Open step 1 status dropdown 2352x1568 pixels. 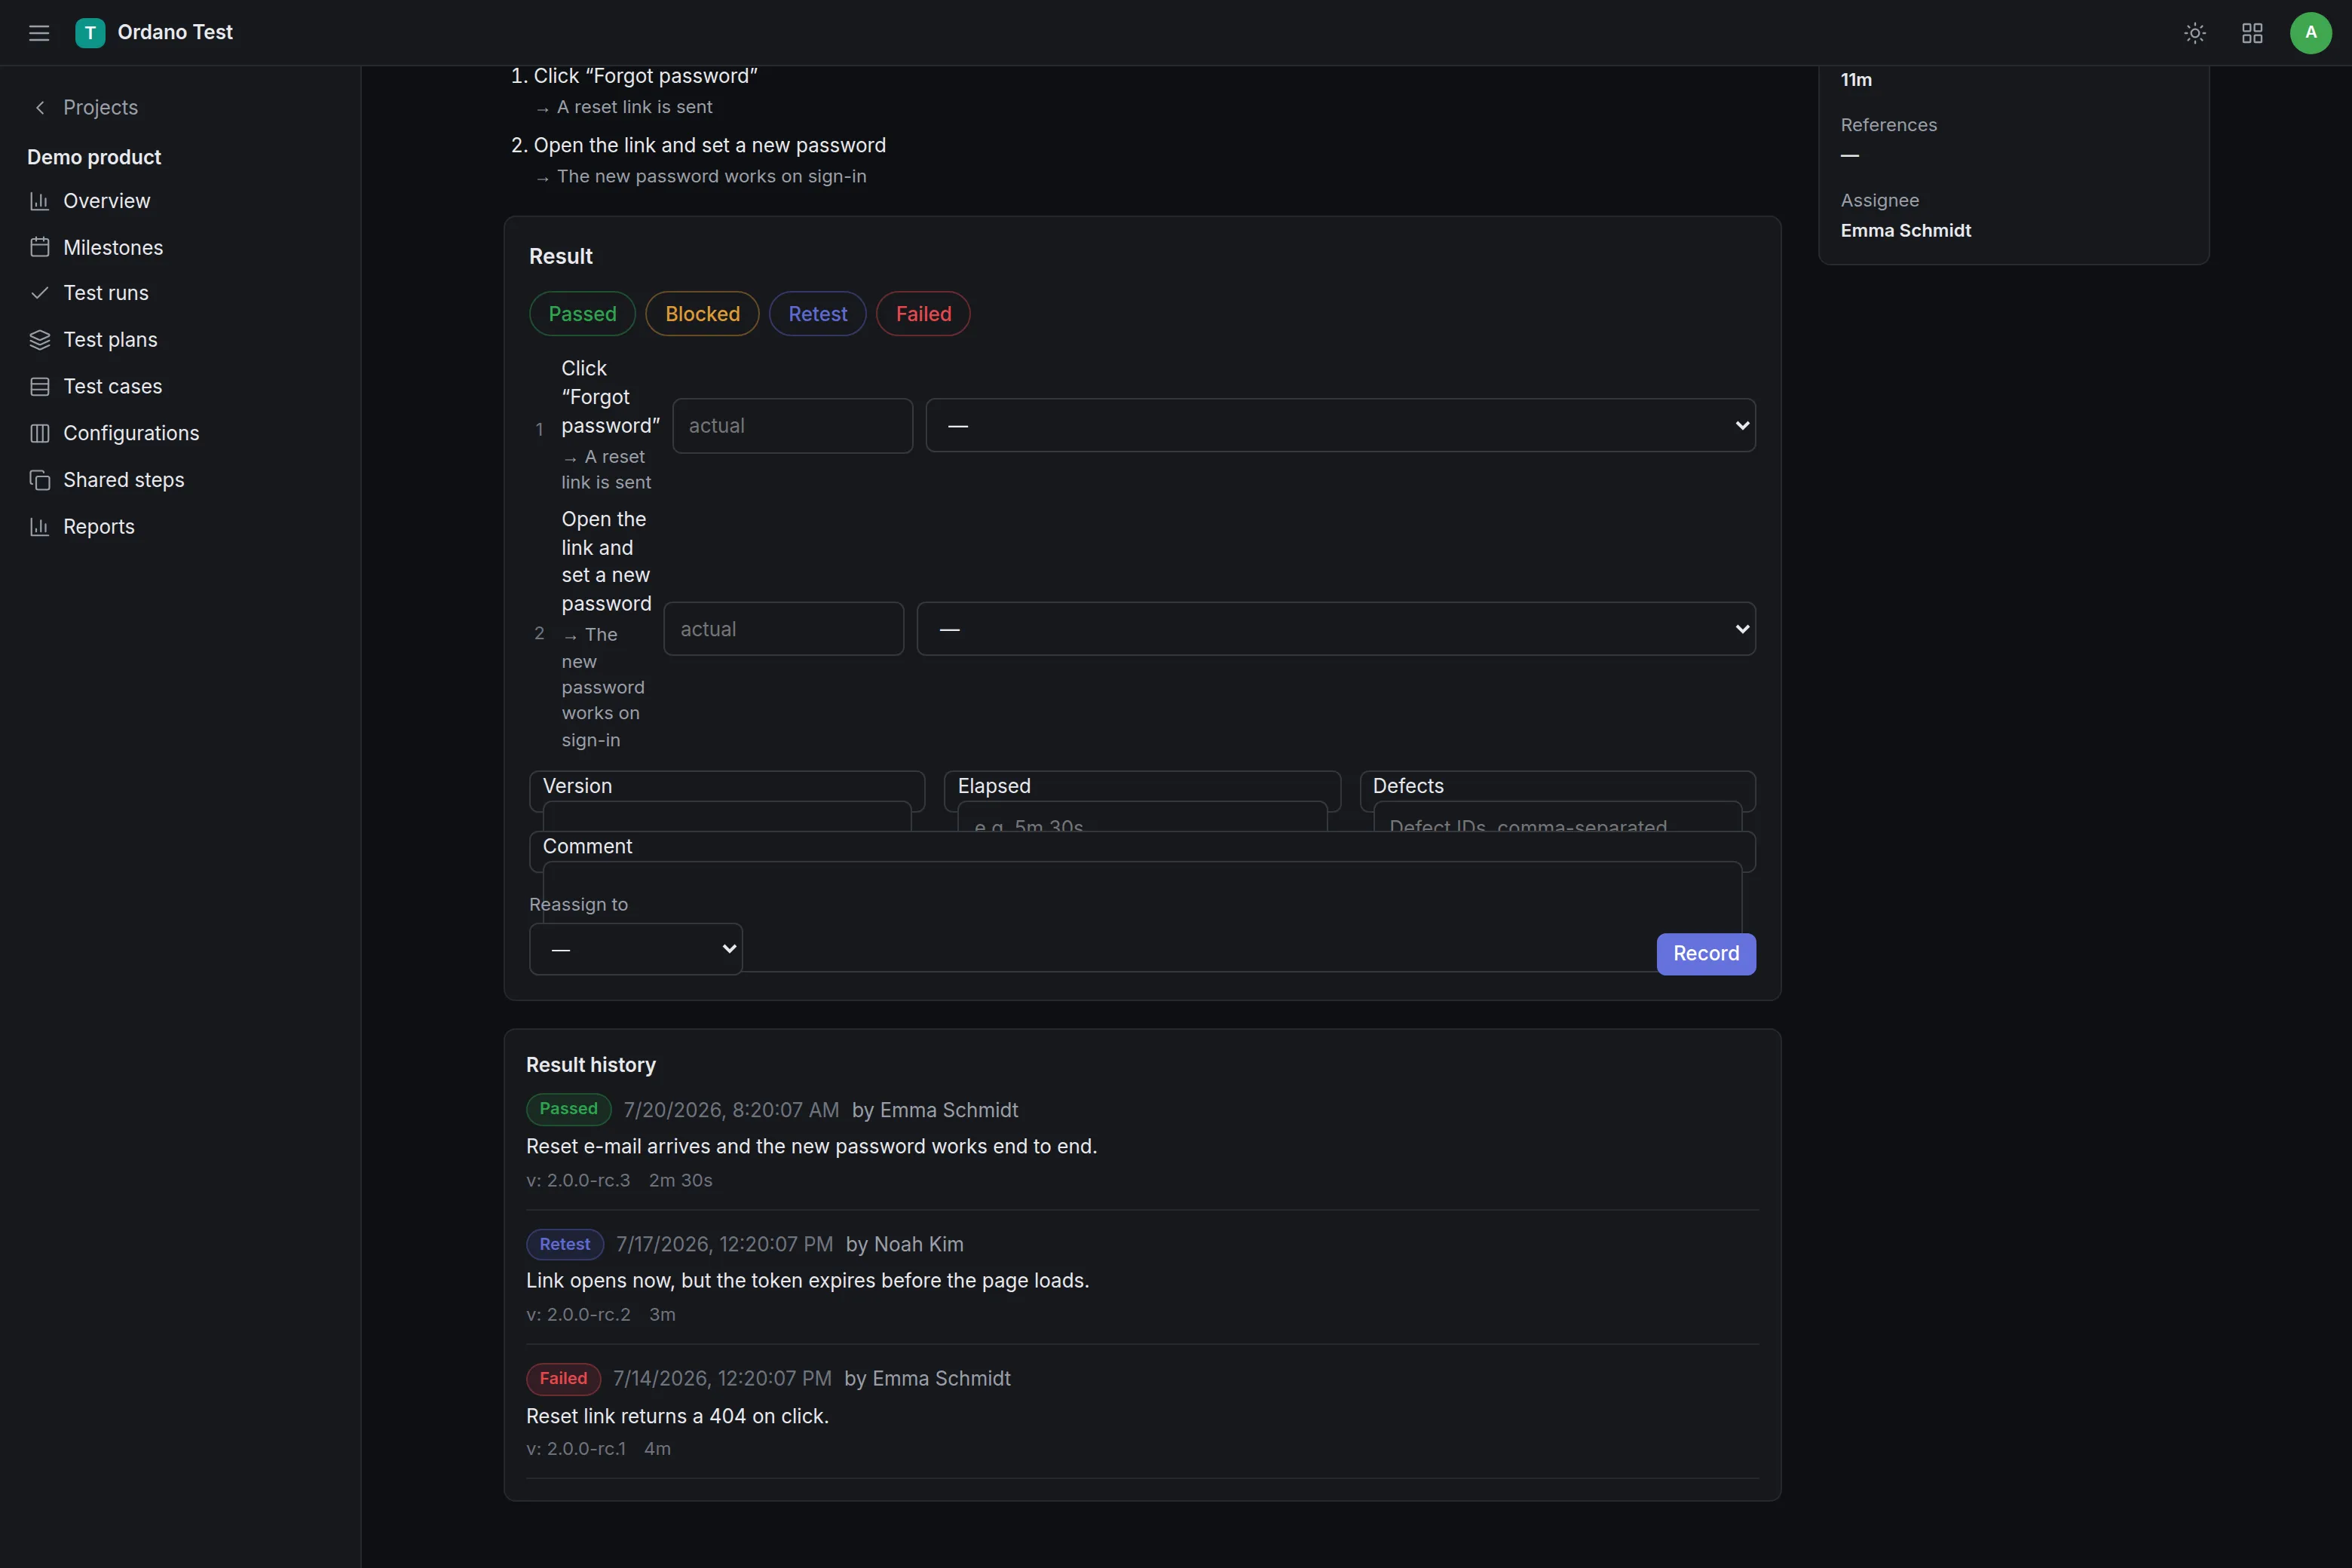click(1340, 426)
